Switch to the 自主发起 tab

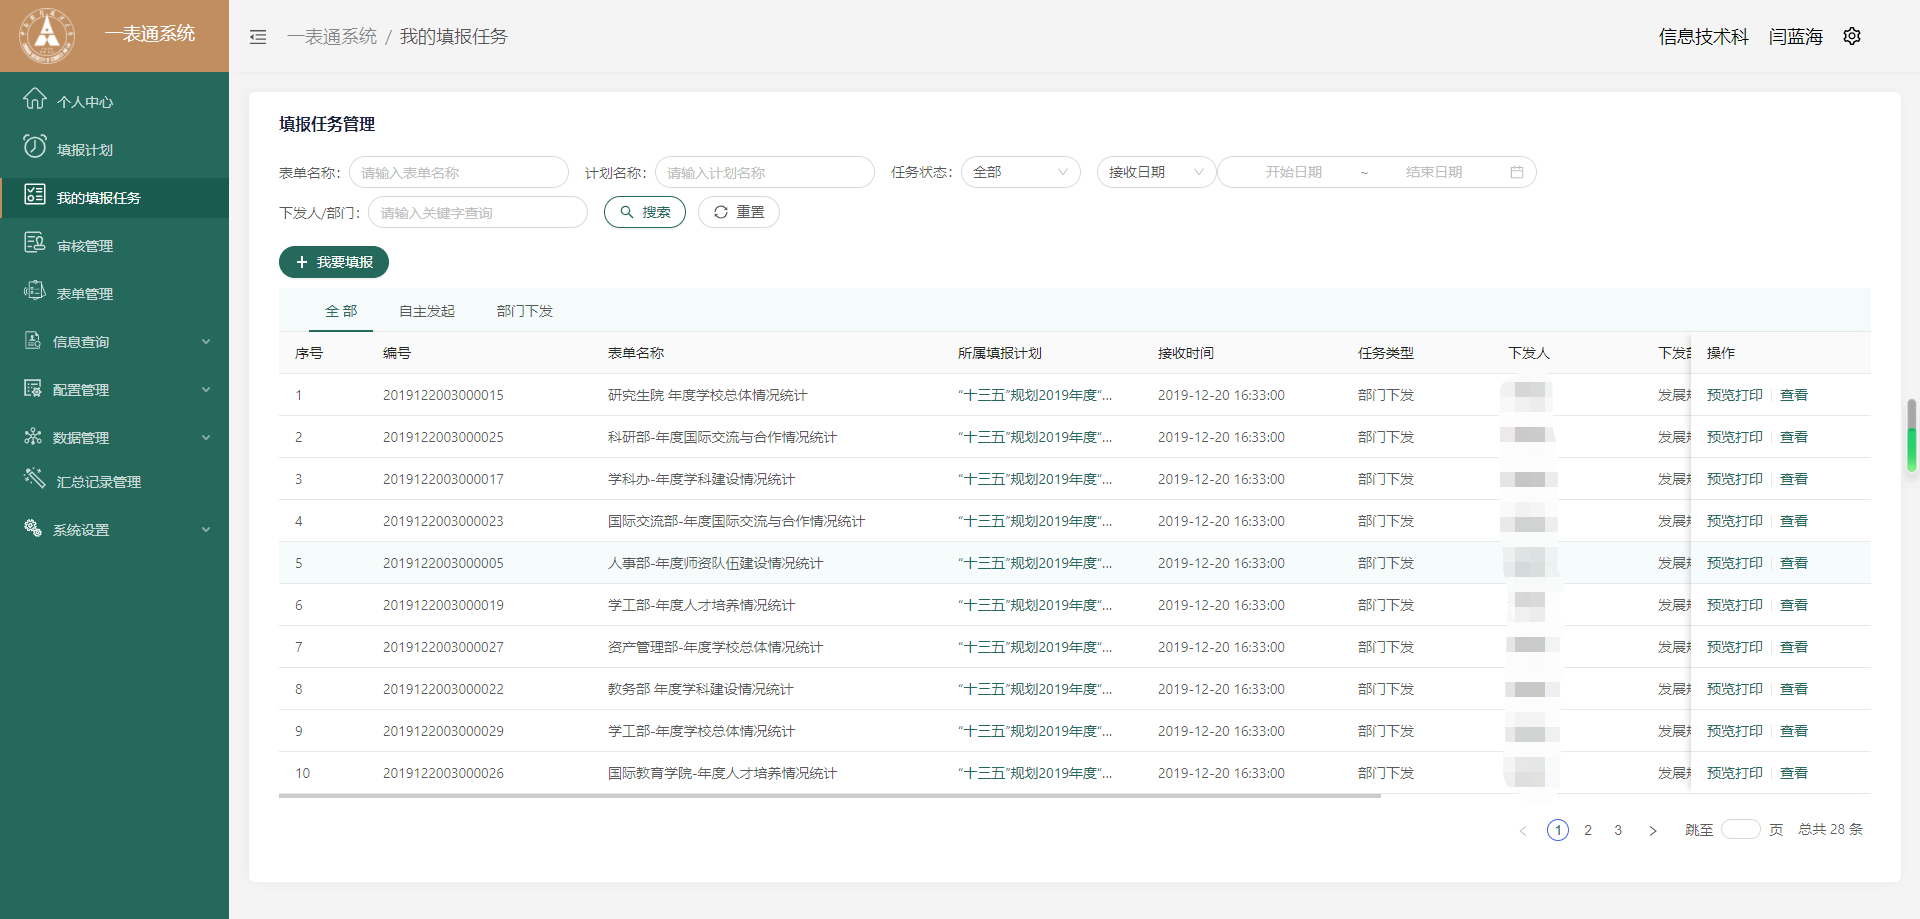pyautogui.click(x=427, y=311)
